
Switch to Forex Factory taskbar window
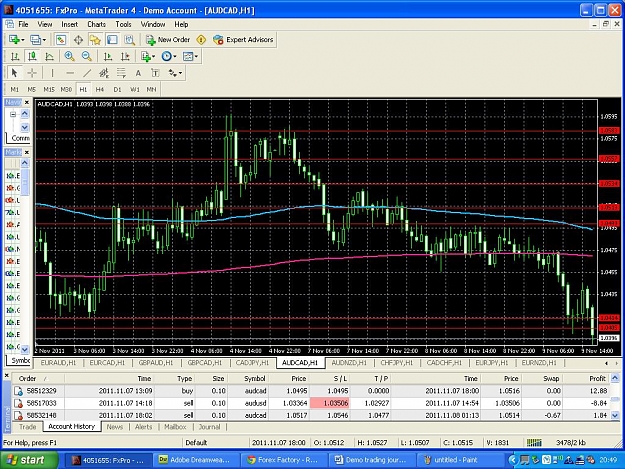pyautogui.click(x=284, y=460)
